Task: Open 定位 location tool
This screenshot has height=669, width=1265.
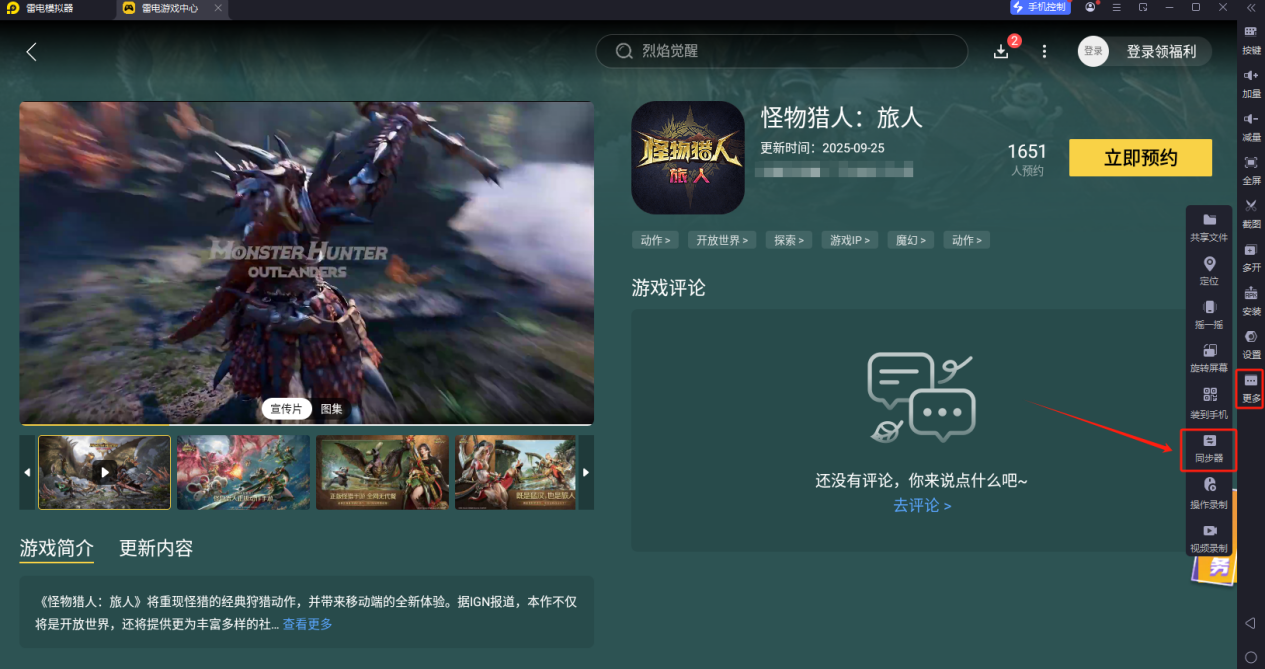Action: 1209,271
